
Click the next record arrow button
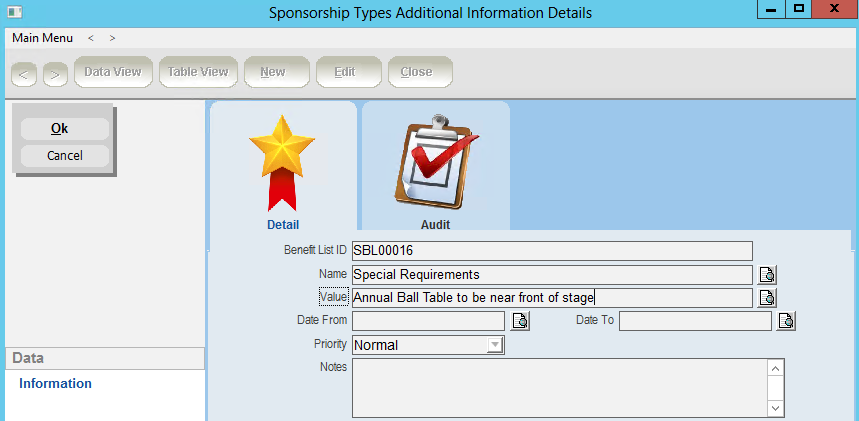55,73
